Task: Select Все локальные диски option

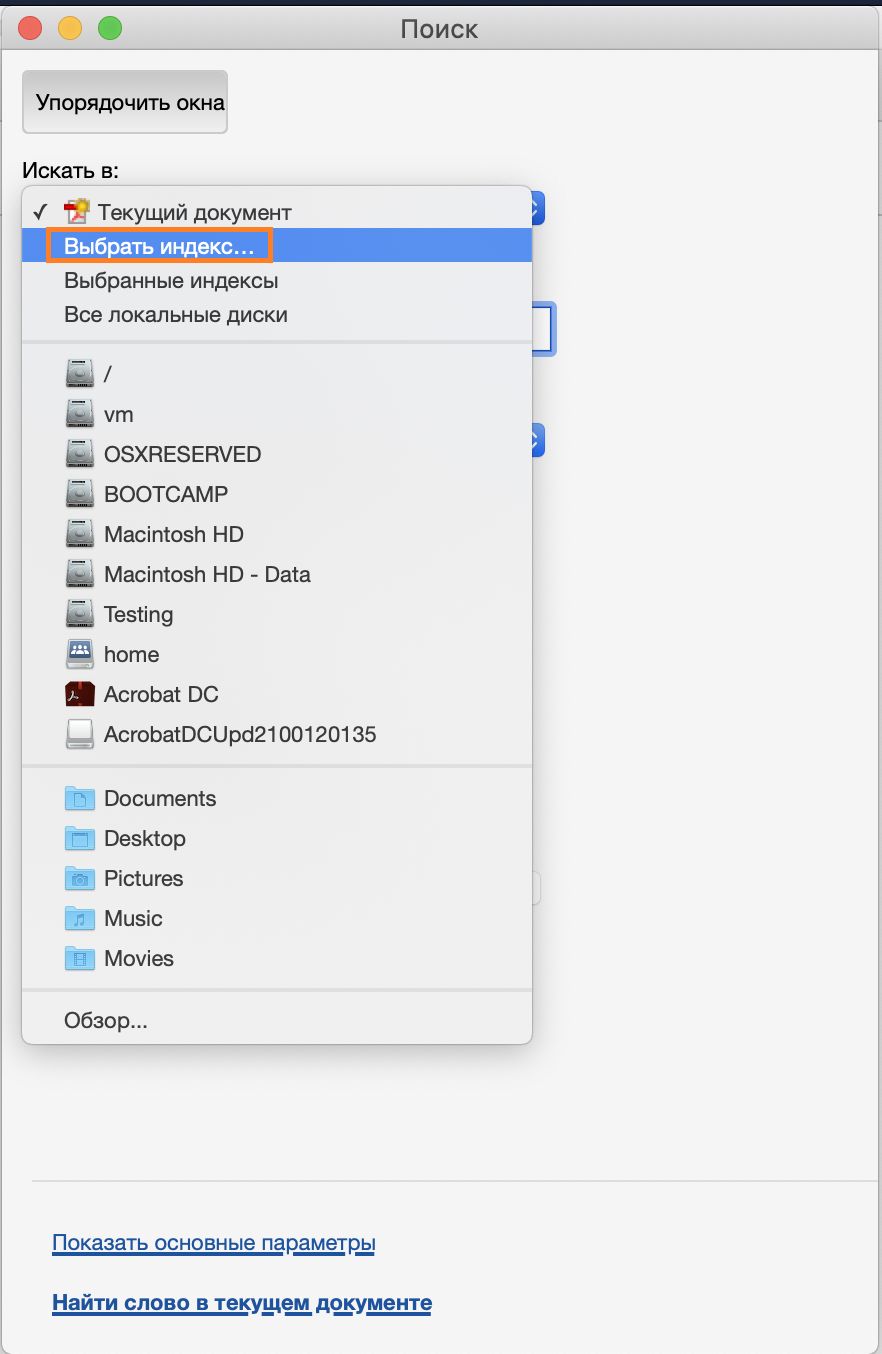Action: [x=176, y=315]
